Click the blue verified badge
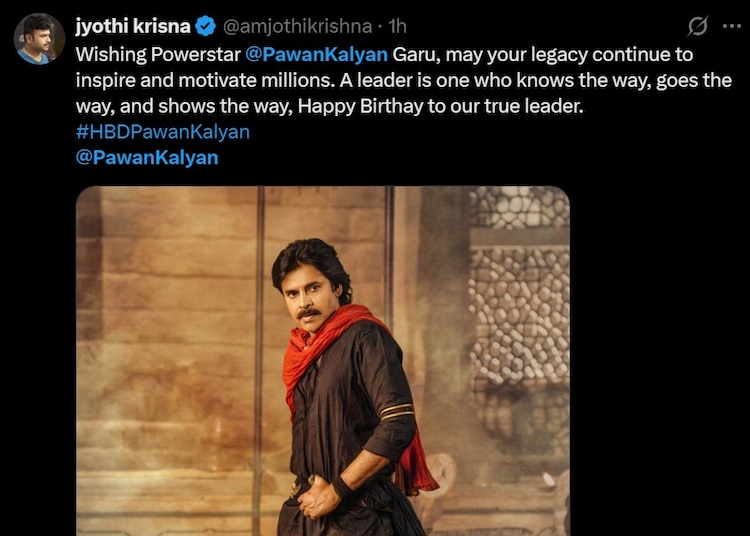The image size is (750, 536). tap(206, 26)
